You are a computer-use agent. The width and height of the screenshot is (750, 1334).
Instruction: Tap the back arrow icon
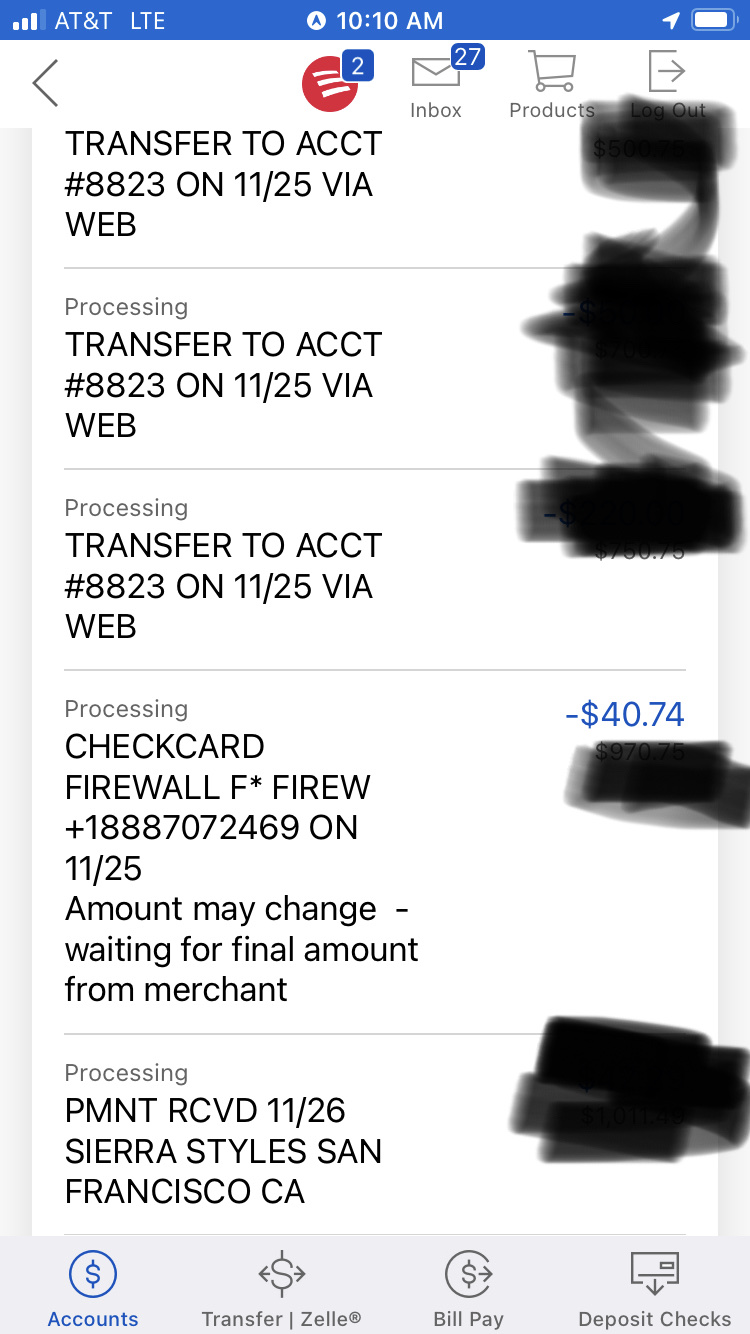click(46, 83)
